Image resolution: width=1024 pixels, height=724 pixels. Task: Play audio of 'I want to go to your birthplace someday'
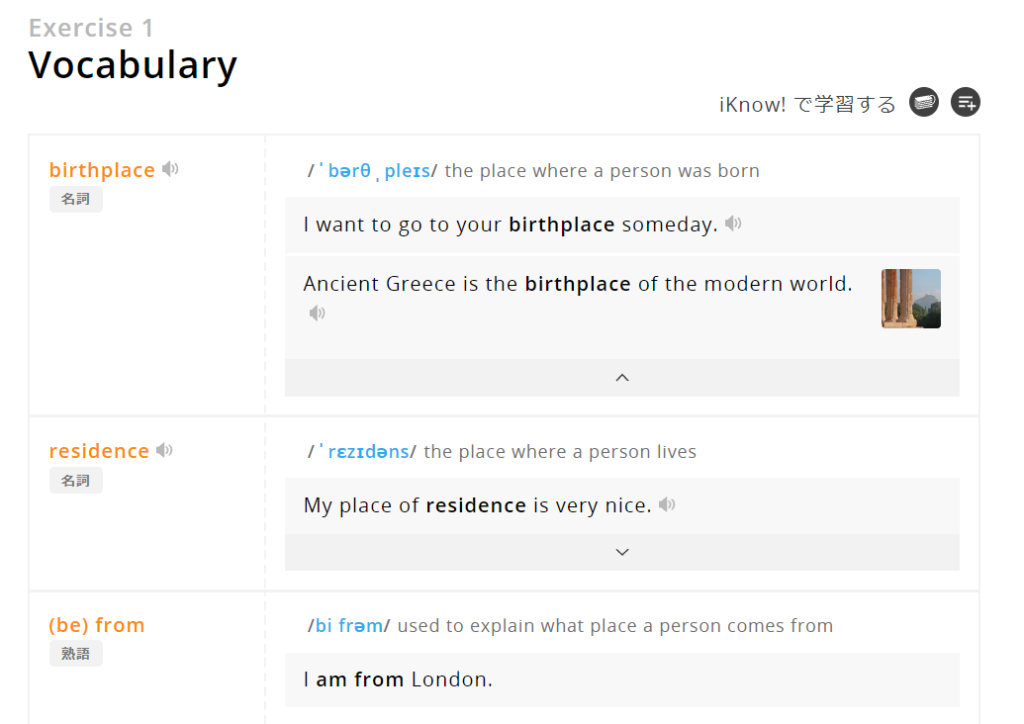click(x=733, y=223)
